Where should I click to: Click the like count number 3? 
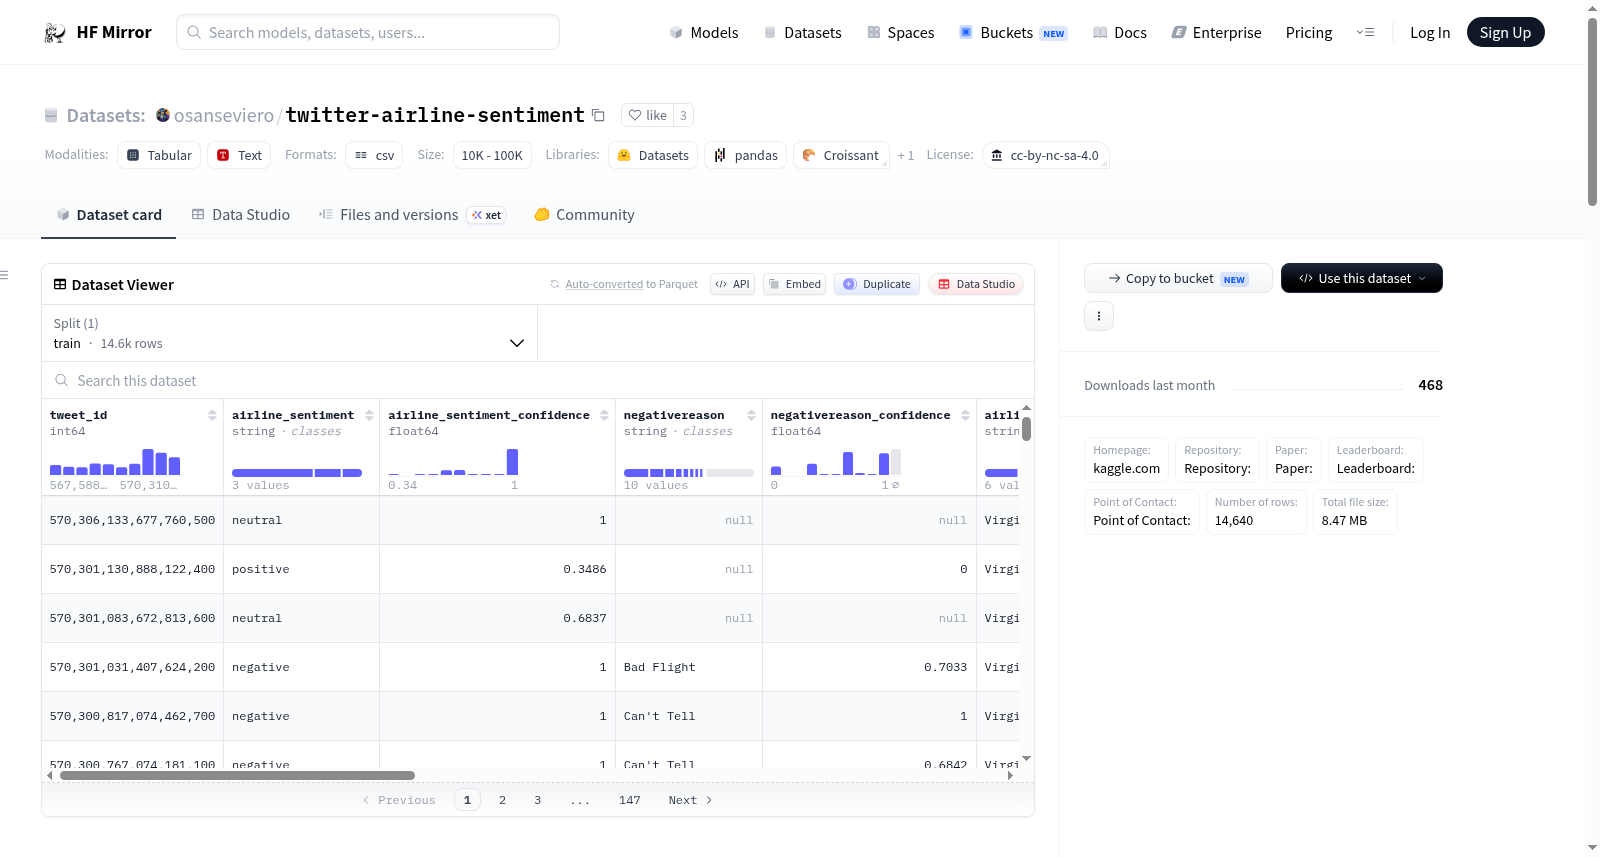coord(683,115)
